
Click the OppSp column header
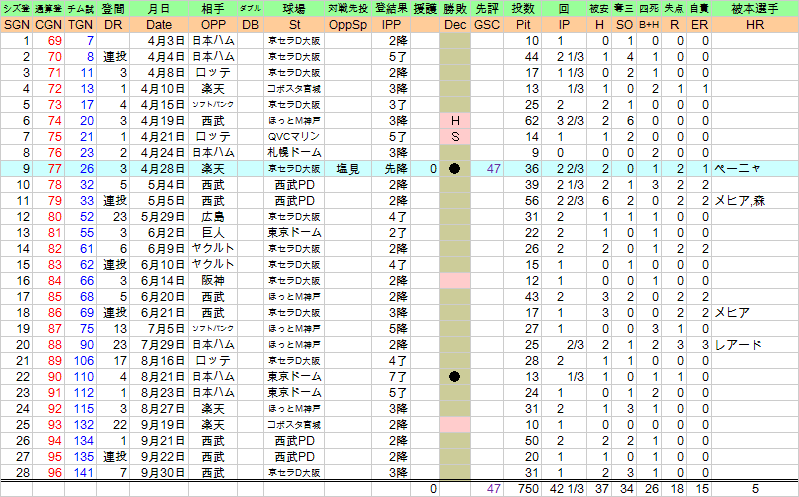tap(348, 25)
